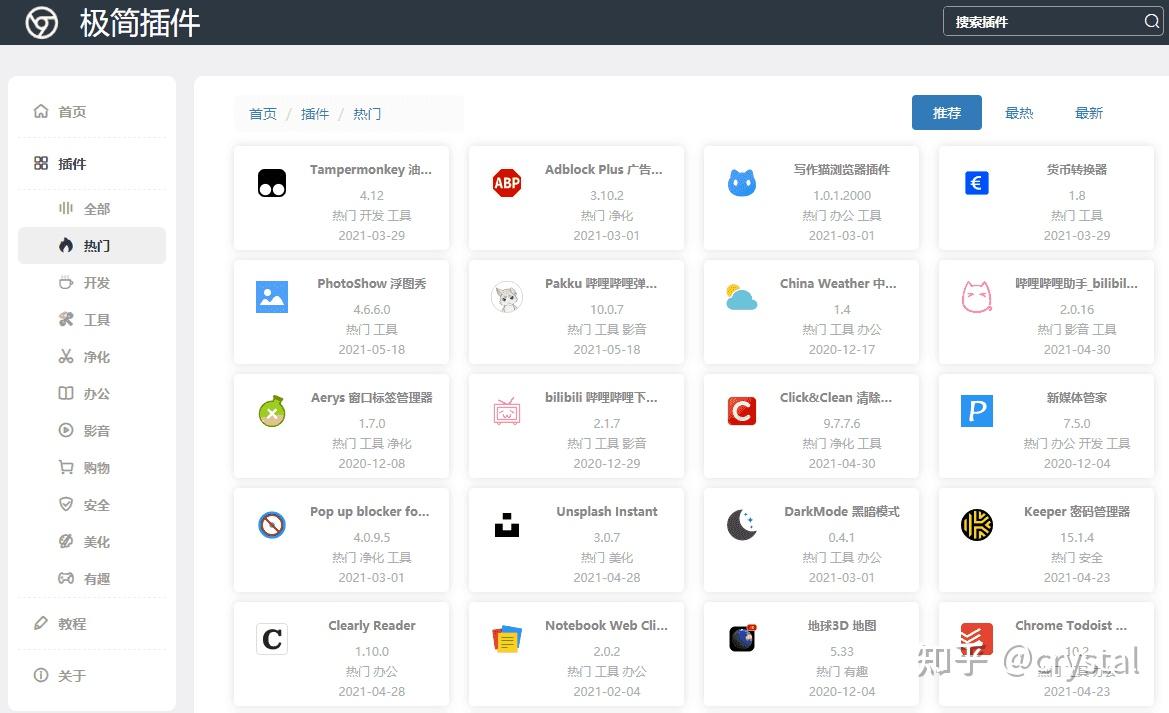Open the Clearly Reader title
This screenshot has height=713, width=1169.
(371, 626)
